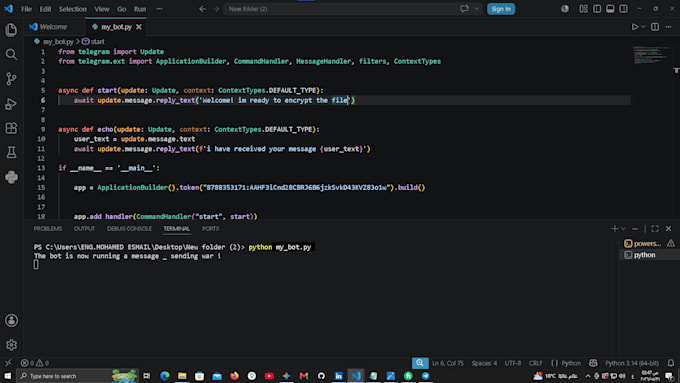Viewport: 680px width, 383px height.
Task: Open the new terminal launch profile dropdown
Action: click(x=623, y=229)
